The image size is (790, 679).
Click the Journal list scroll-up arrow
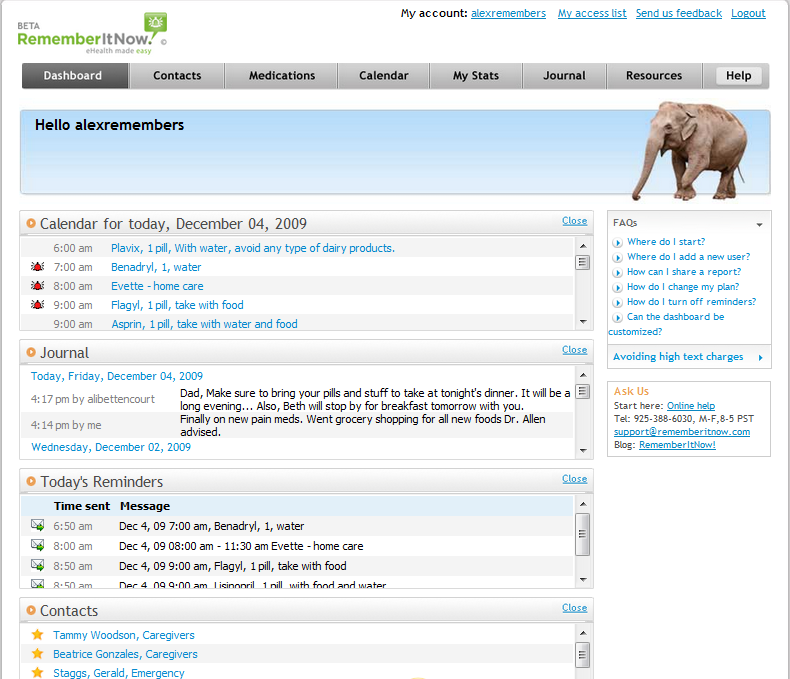(583, 375)
